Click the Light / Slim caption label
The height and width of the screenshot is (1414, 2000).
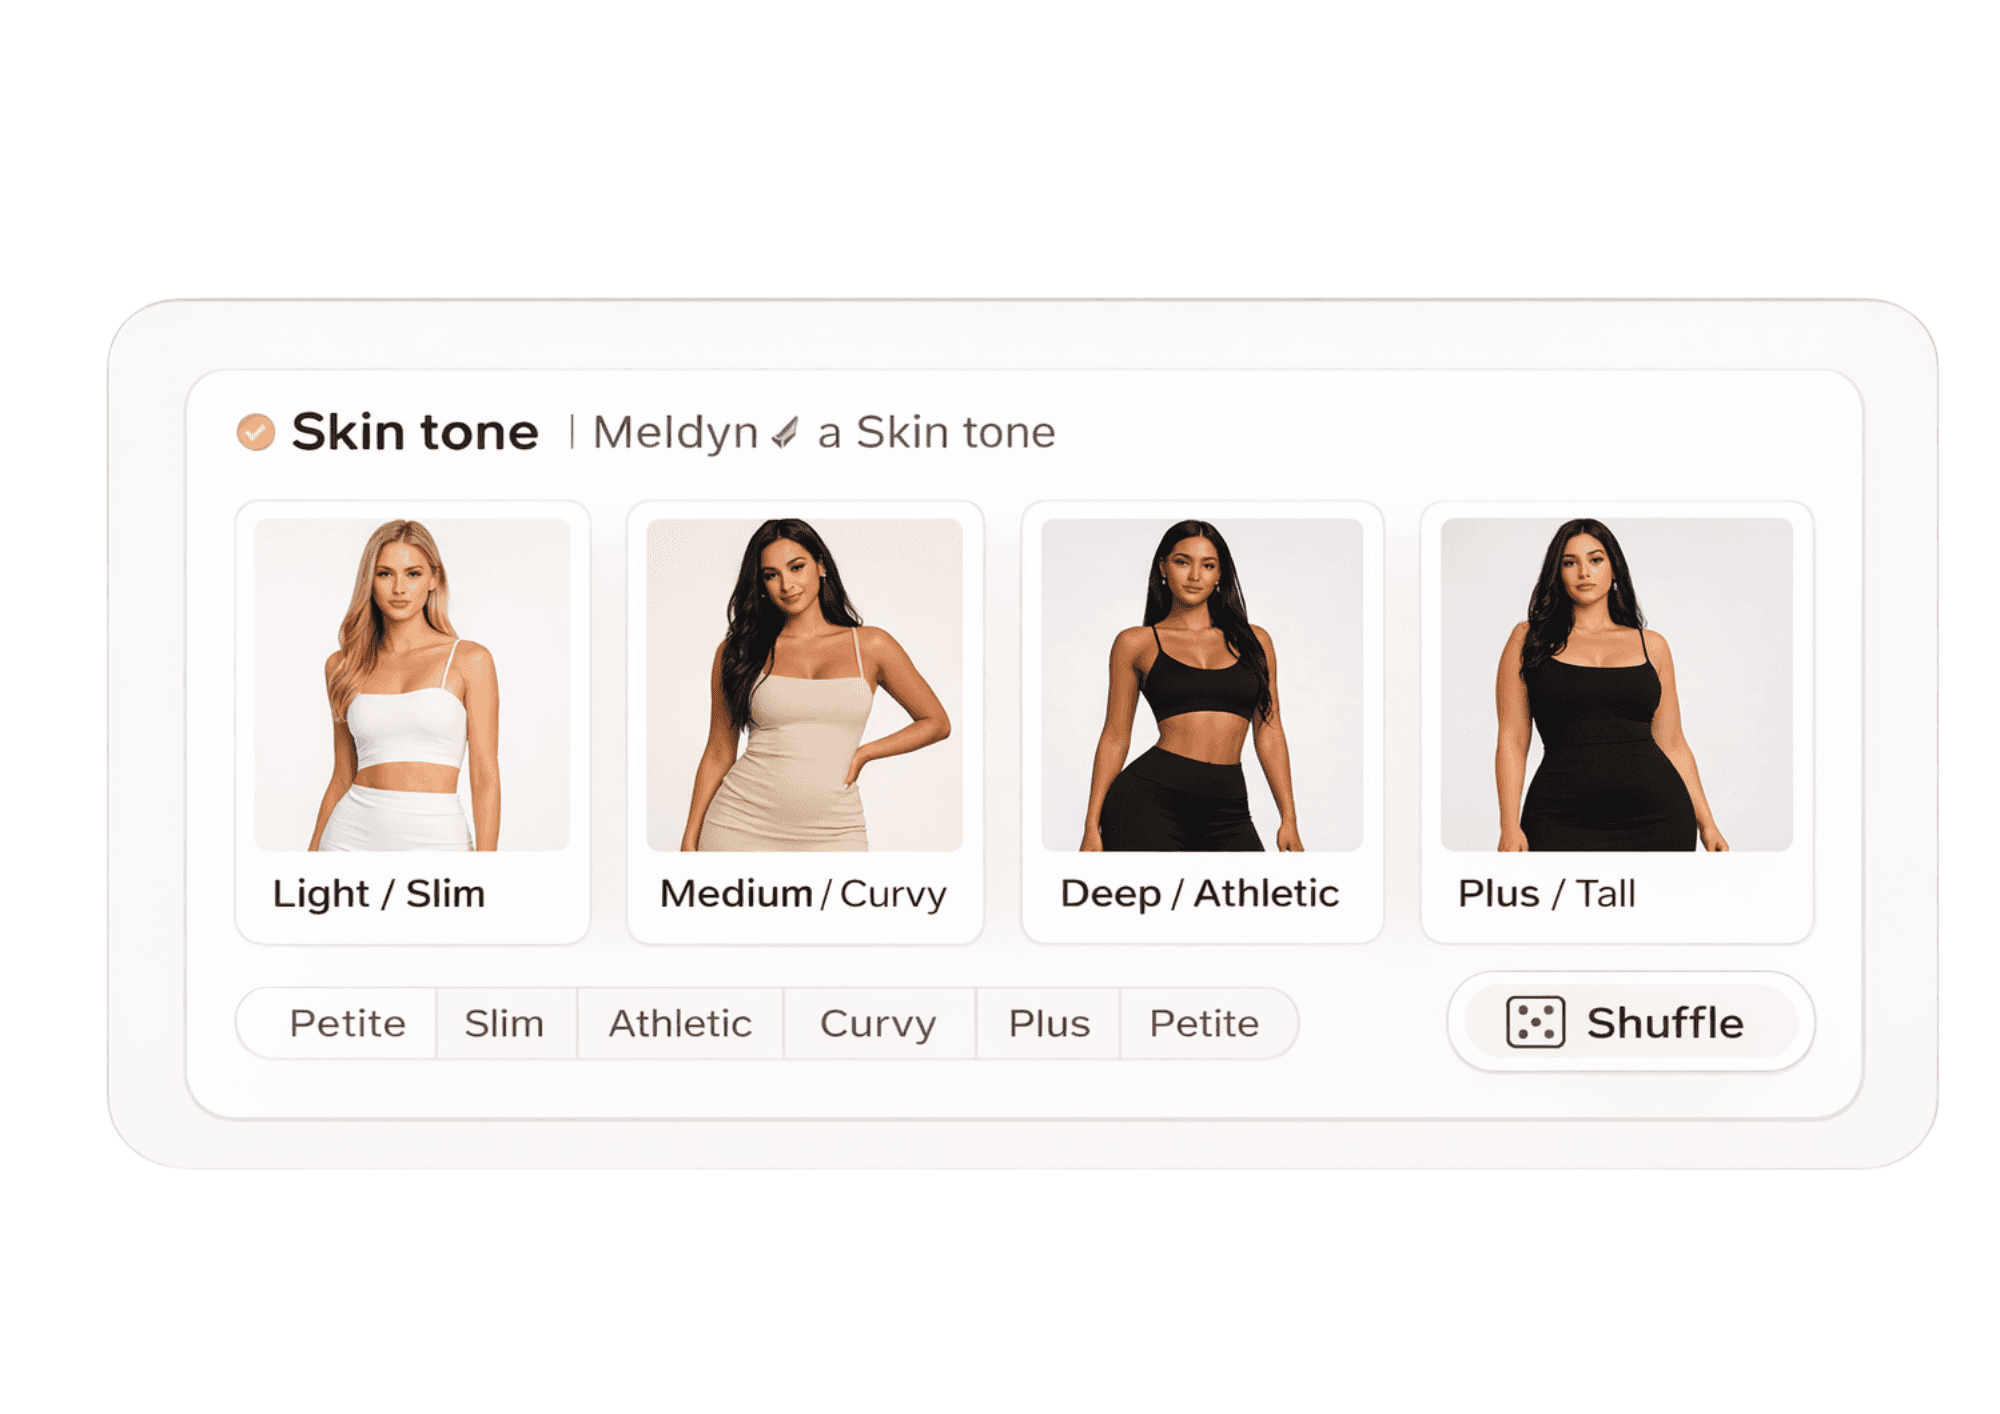(x=378, y=893)
